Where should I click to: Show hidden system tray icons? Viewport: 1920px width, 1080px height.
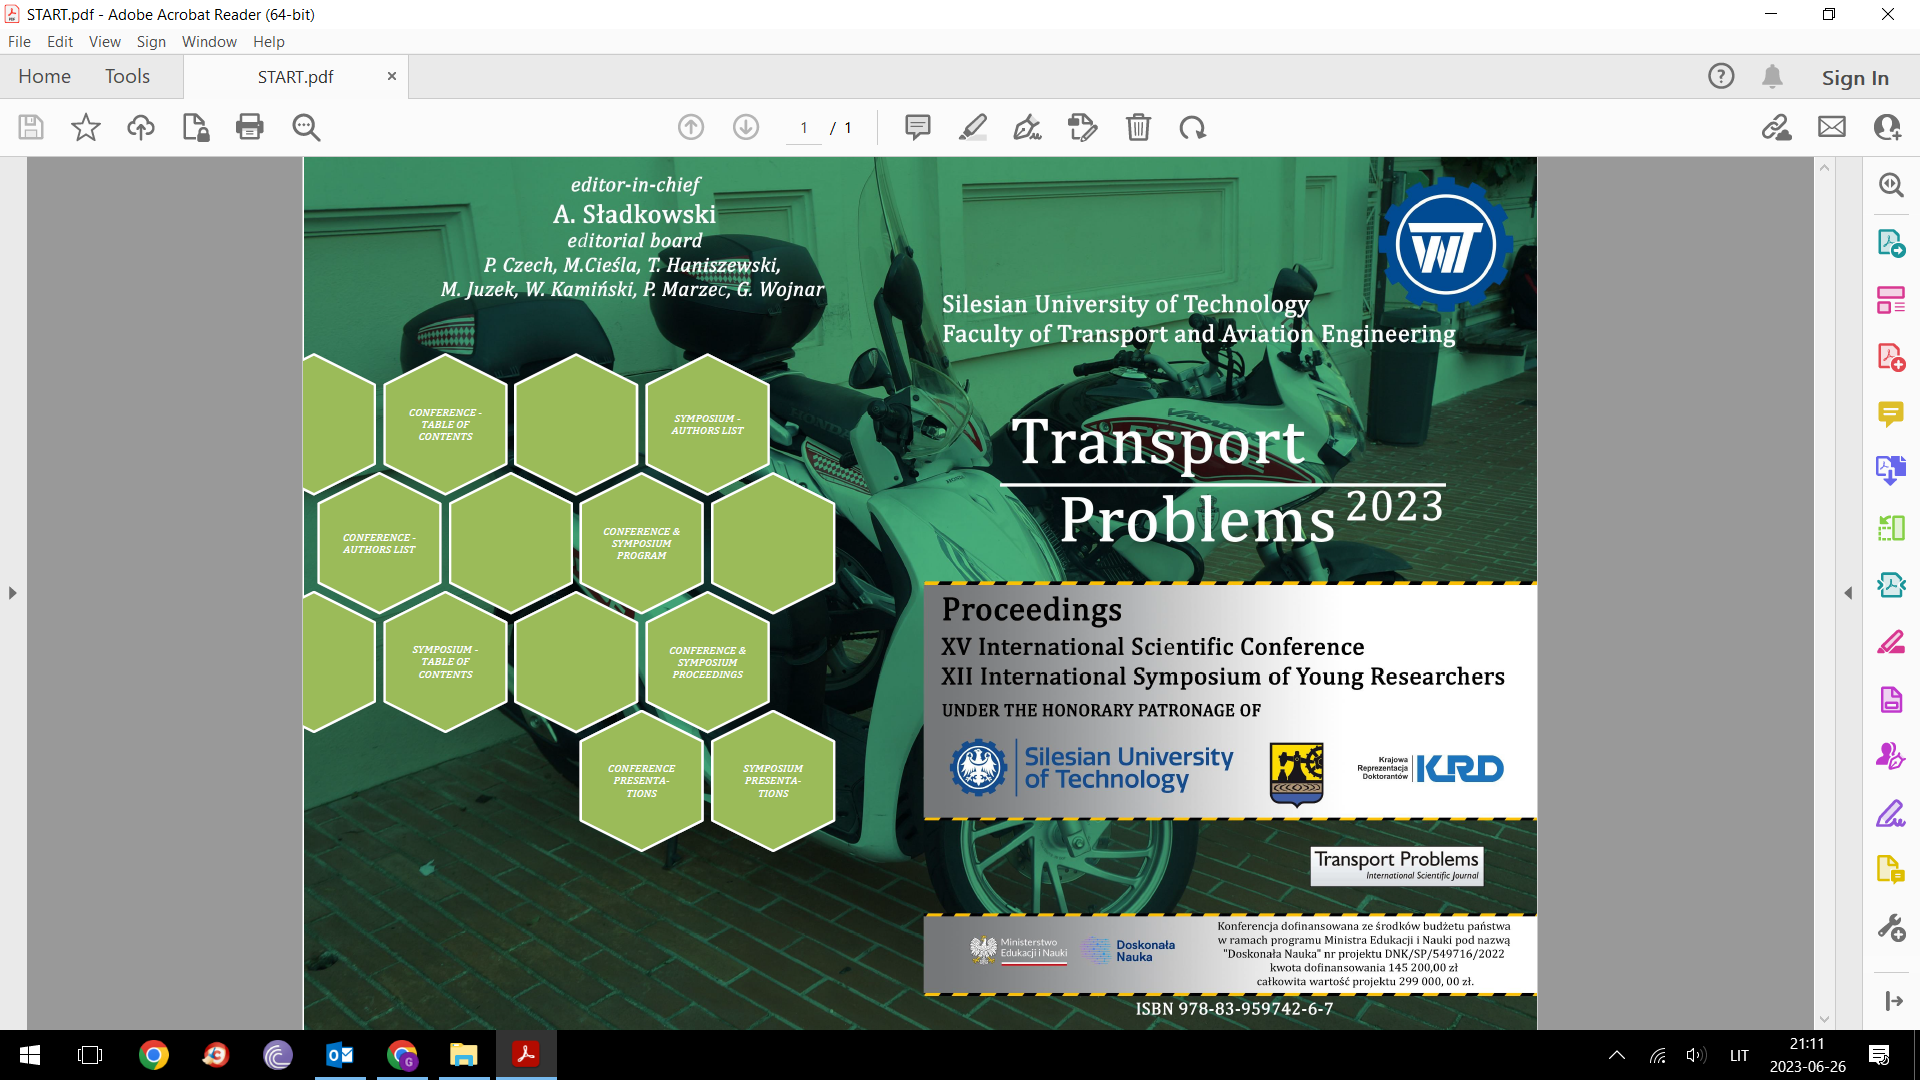[x=1617, y=1055]
